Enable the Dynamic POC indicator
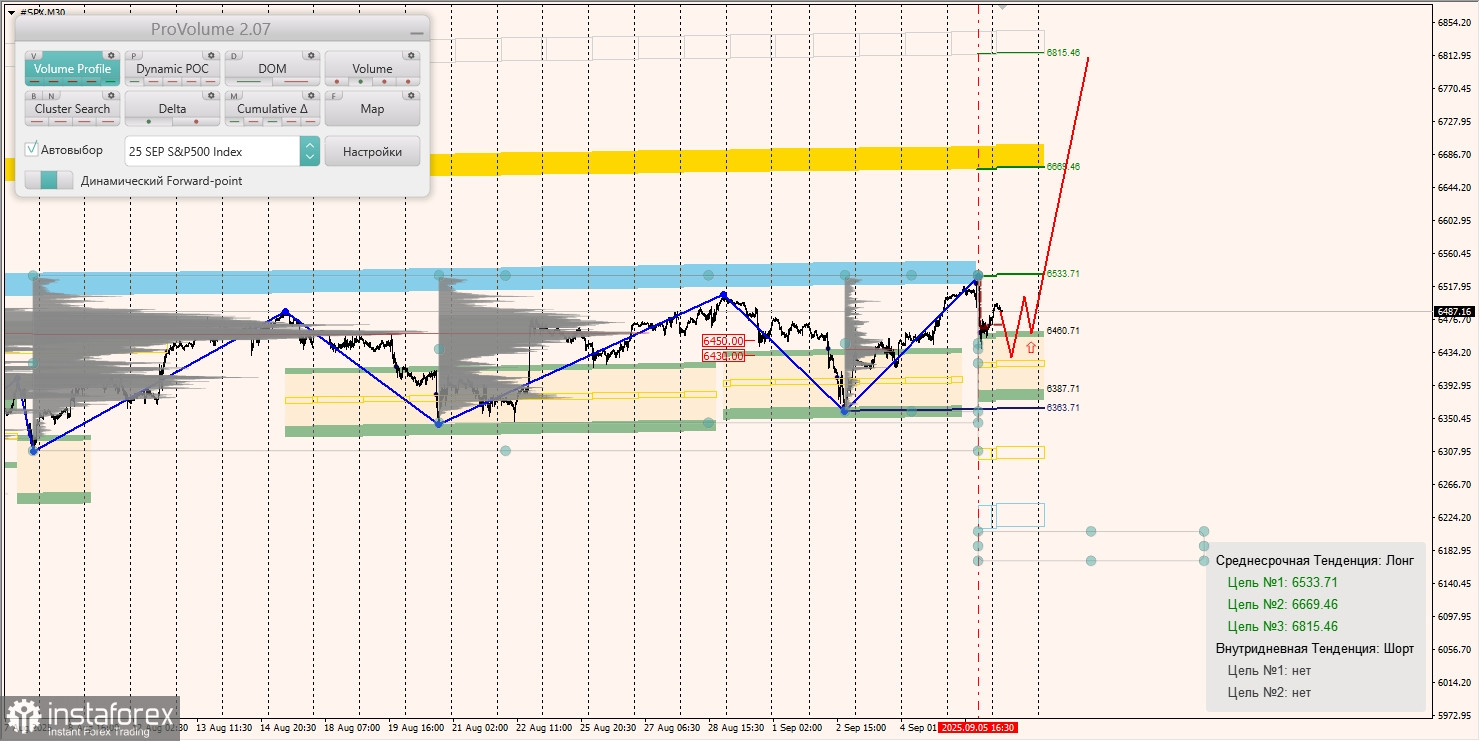Viewport: 1480px width, 741px height. [x=172, y=69]
